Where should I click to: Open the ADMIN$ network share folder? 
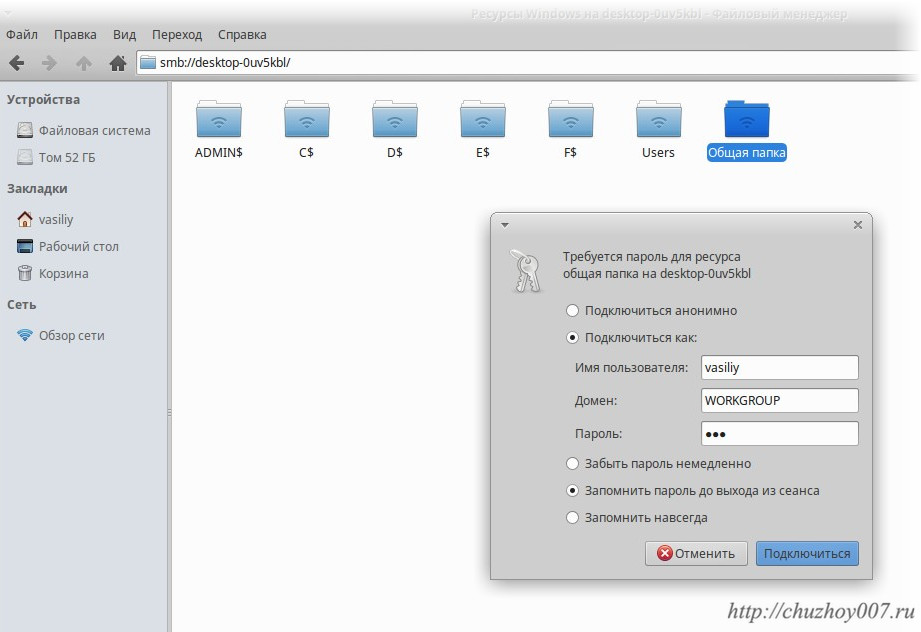(x=218, y=120)
